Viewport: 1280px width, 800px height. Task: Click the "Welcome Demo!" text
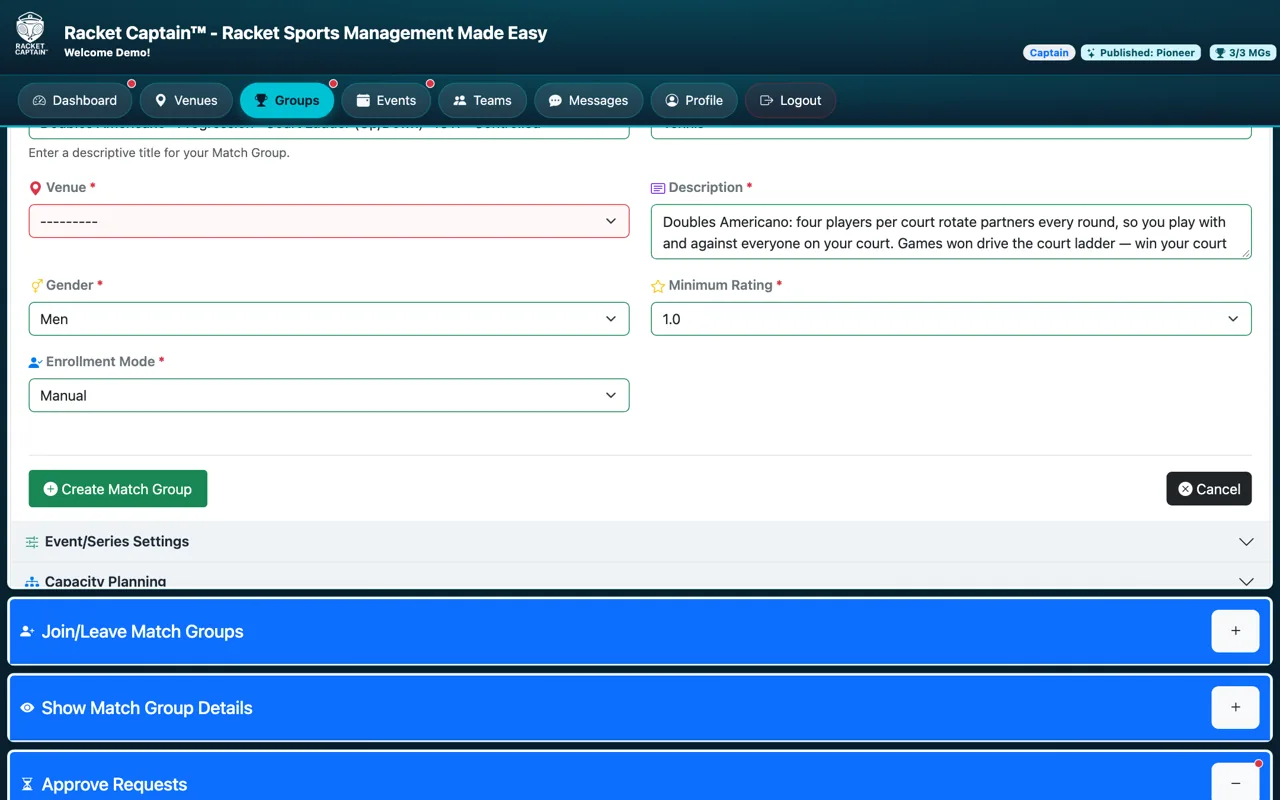pos(107,53)
